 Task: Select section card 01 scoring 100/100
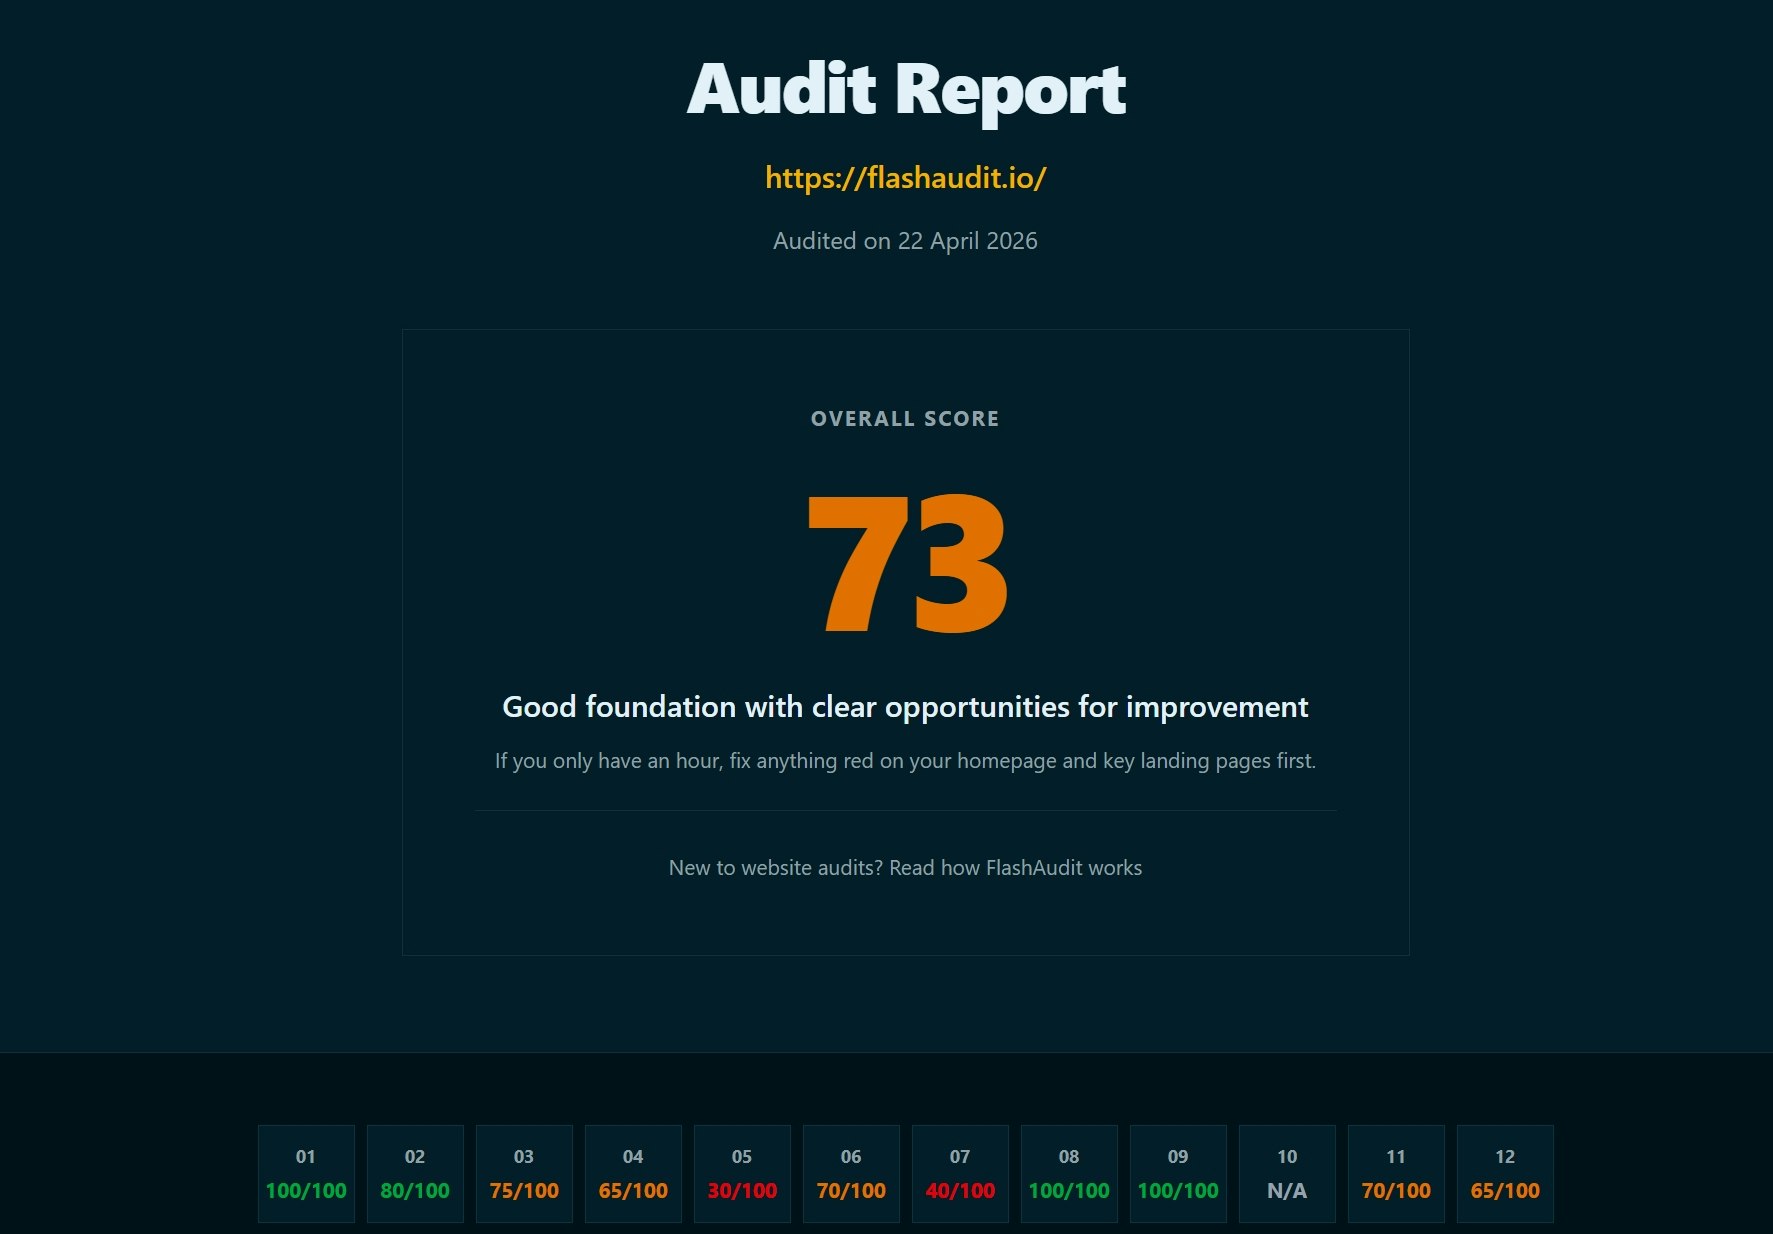pos(305,1173)
